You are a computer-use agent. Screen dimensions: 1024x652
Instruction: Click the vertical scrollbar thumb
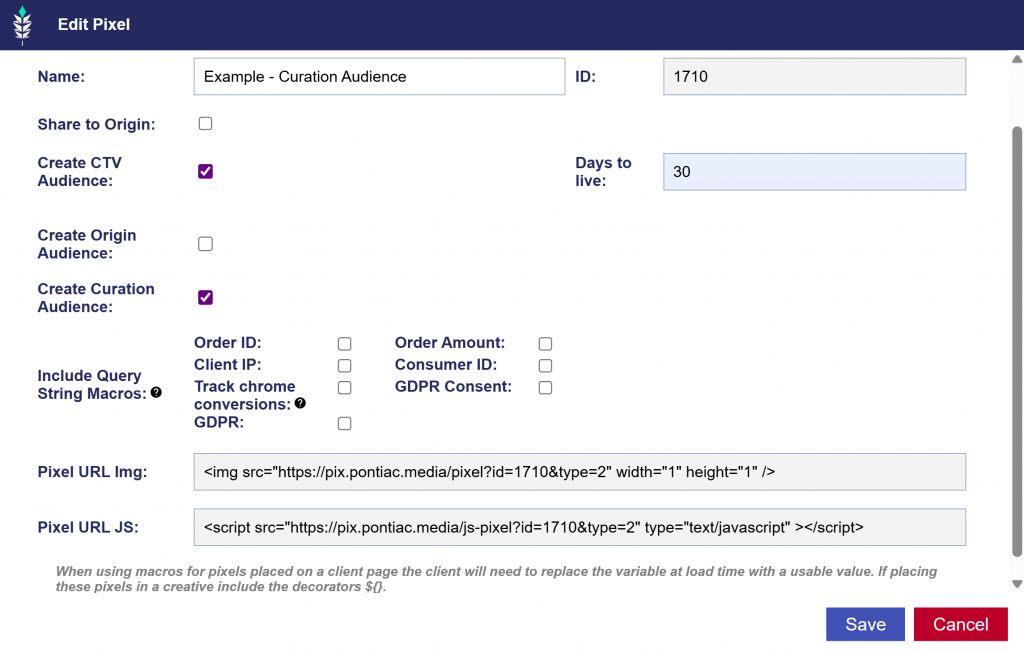point(1017,340)
